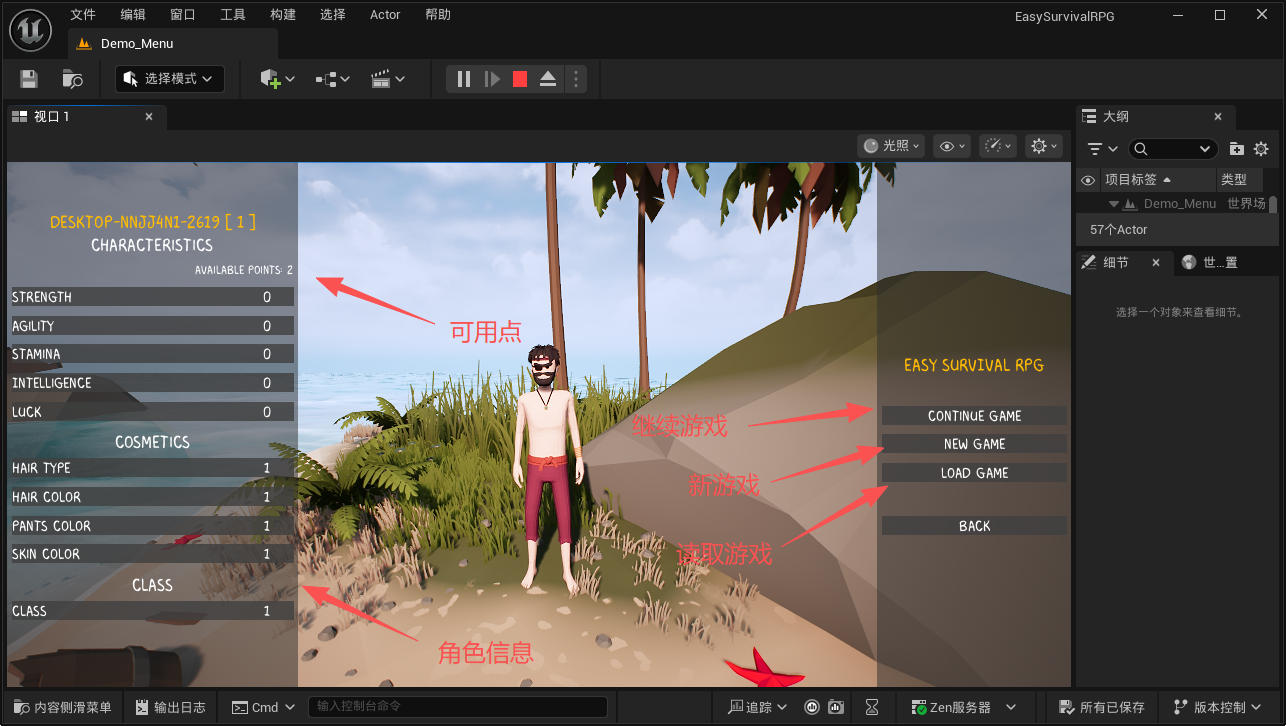Open the 工具 menu
The width and height of the screenshot is (1286, 726).
(233, 15)
